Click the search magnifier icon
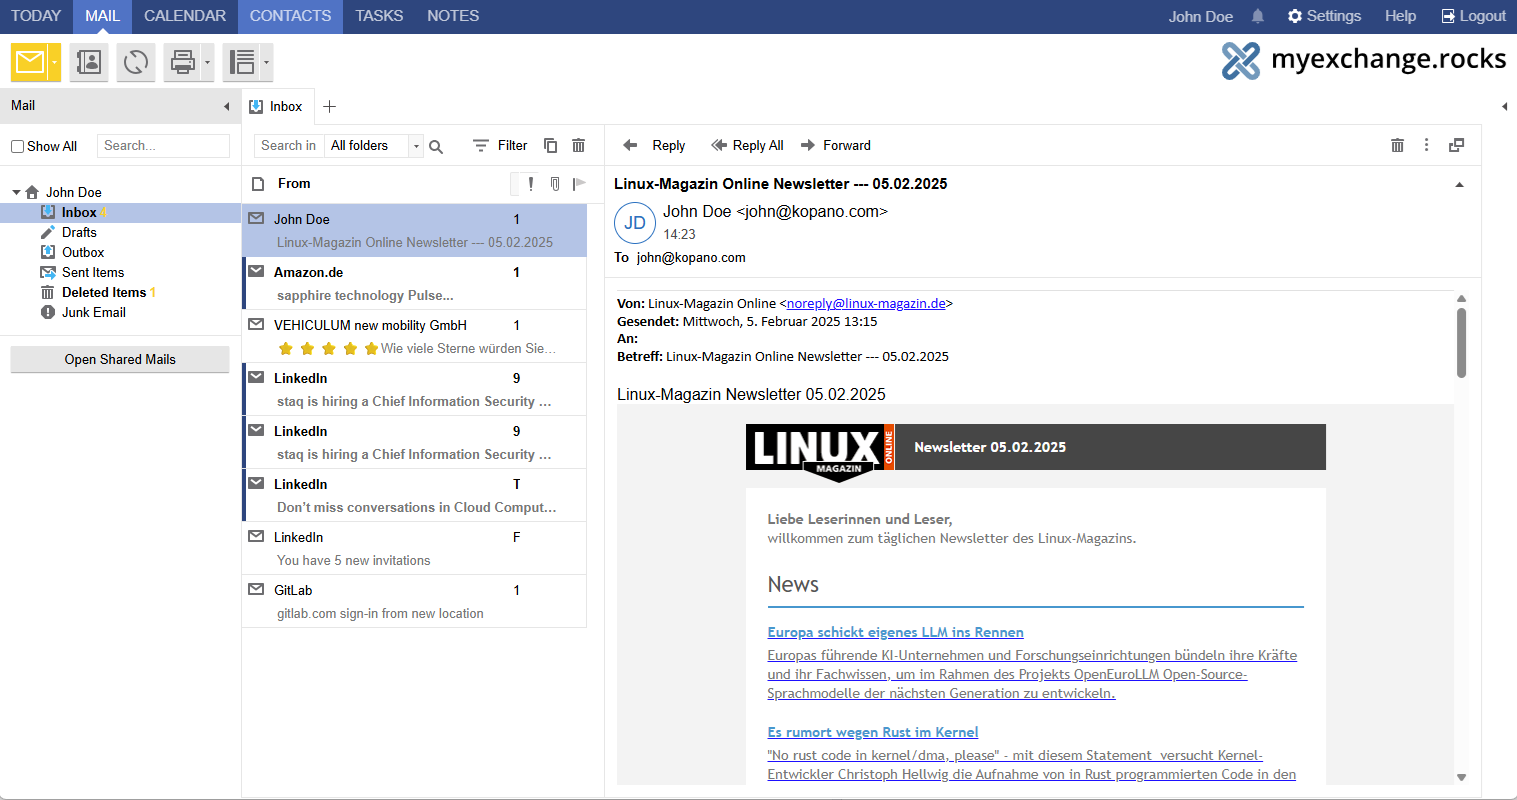This screenshot has width=1517, height=800. (x=436, y=146)
